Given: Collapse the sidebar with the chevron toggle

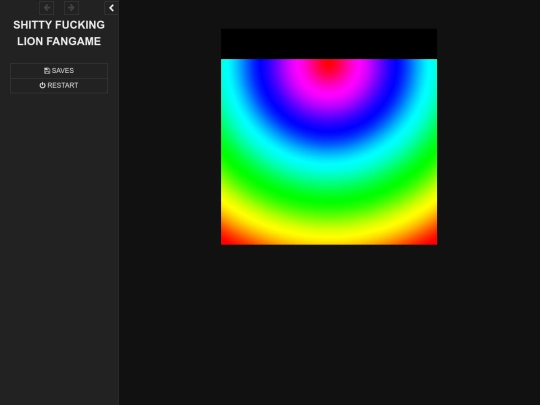Looking at the screenshot, I should [x=112, y=8].
